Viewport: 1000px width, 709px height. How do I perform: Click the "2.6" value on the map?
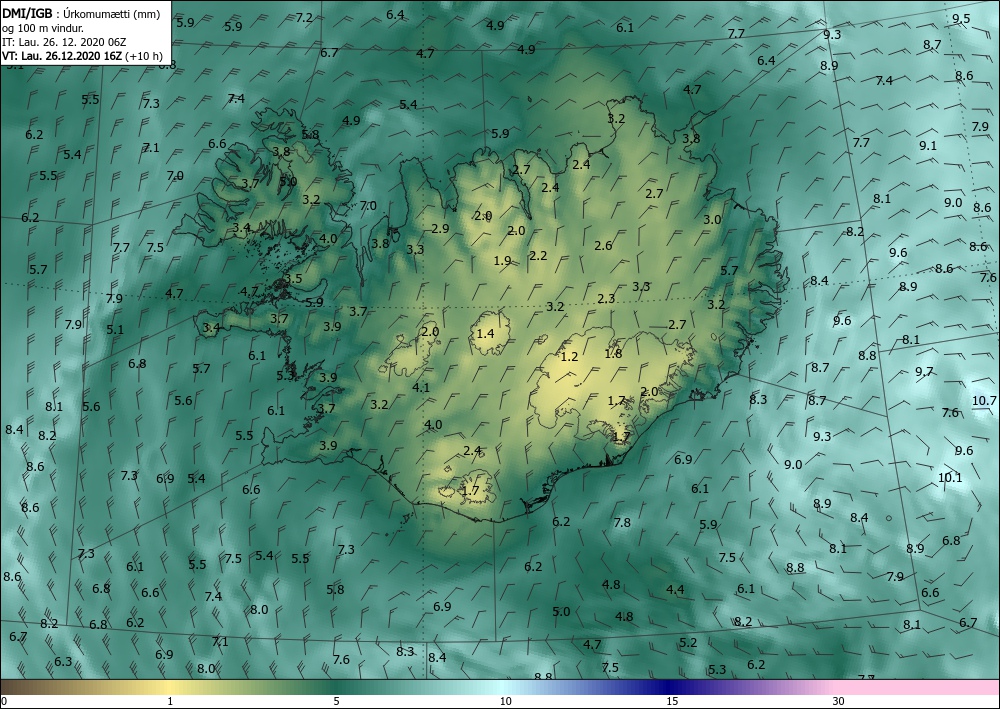point(603,245)
